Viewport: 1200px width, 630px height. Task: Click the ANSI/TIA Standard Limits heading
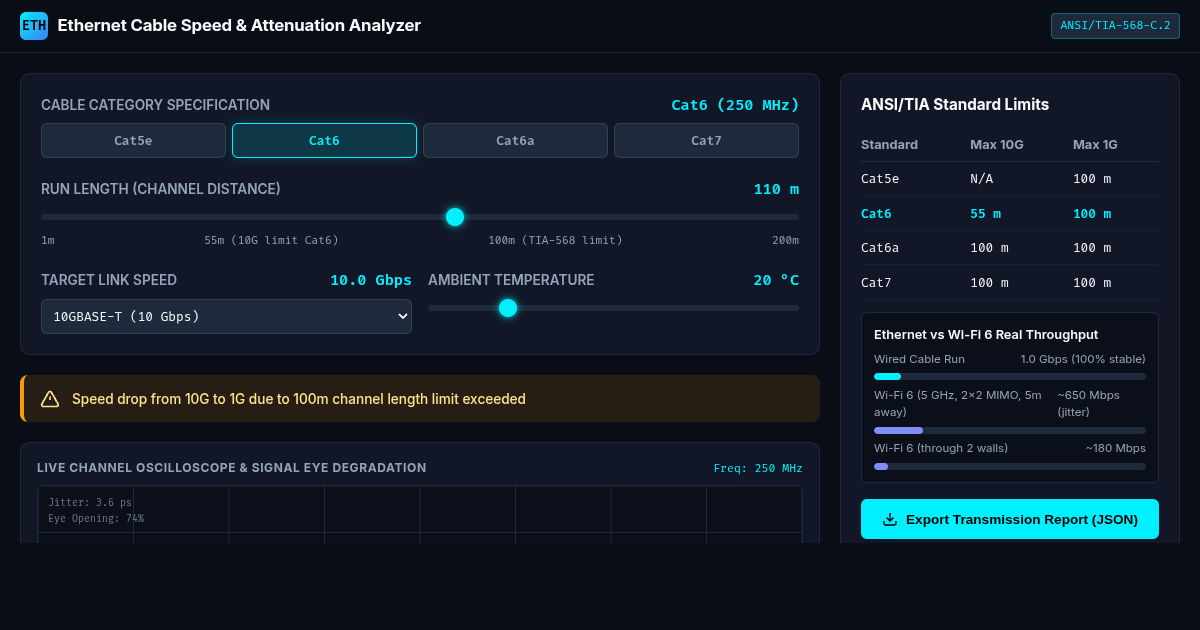click(x=955, y=105)
